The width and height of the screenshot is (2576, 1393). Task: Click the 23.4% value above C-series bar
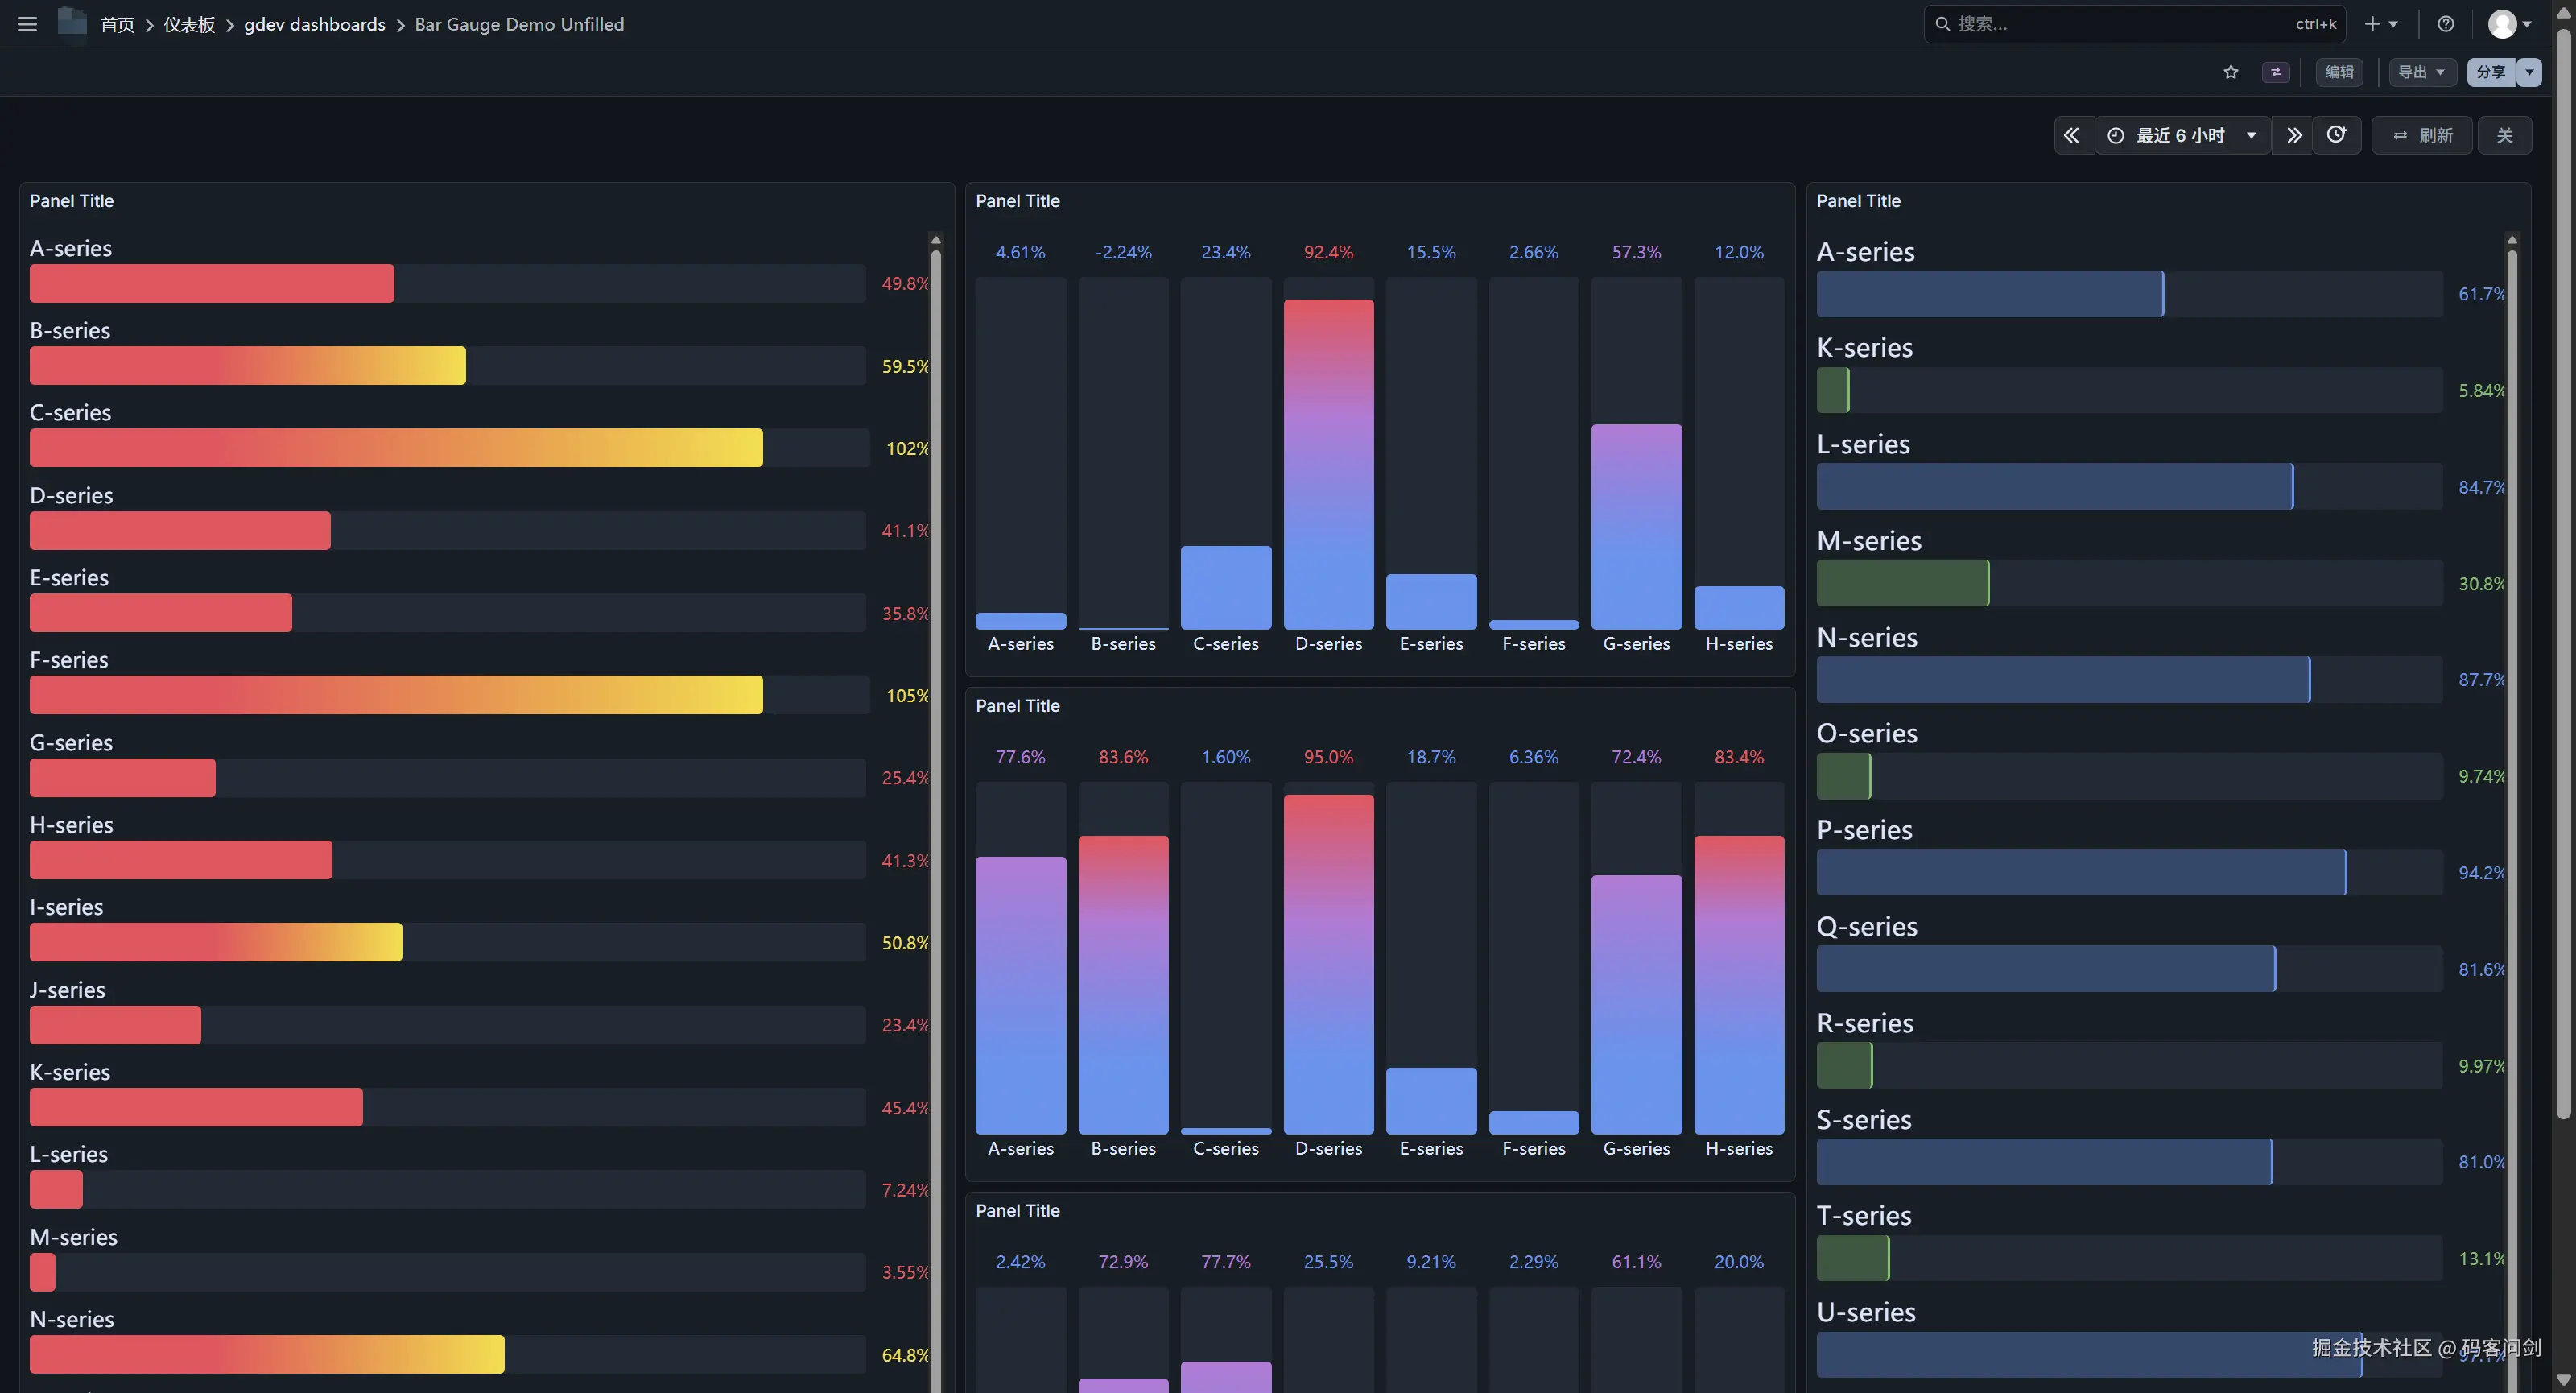click(1226, 252)
